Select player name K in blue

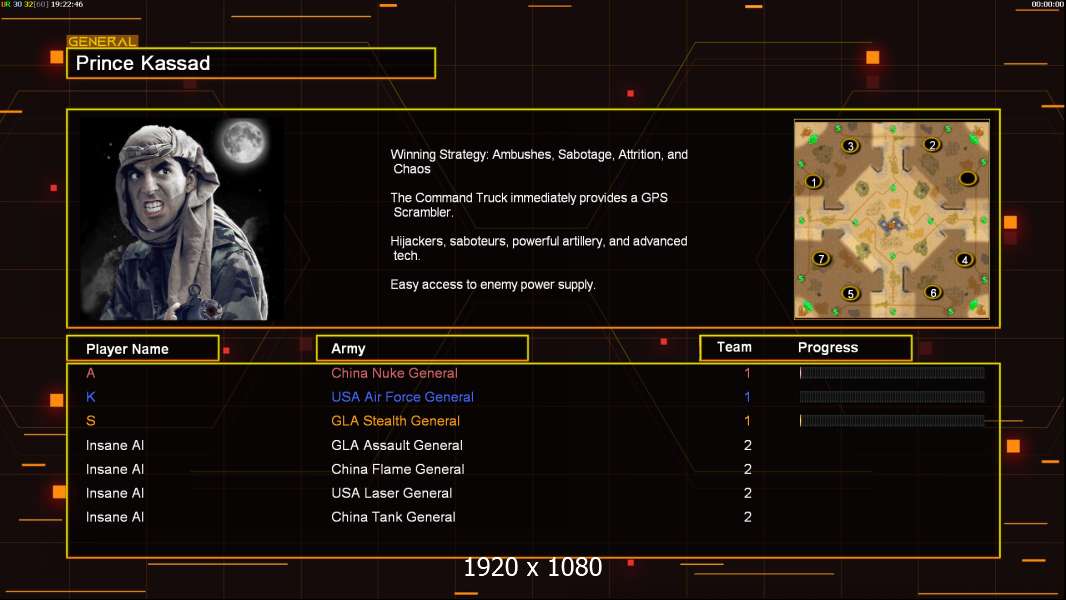(x=90, y=397)
